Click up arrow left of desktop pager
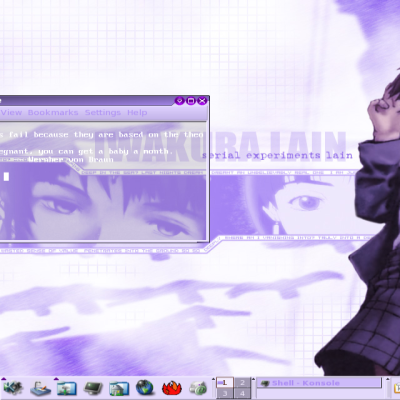The height and width of the screenshot is (400, 400). (213, 379)
